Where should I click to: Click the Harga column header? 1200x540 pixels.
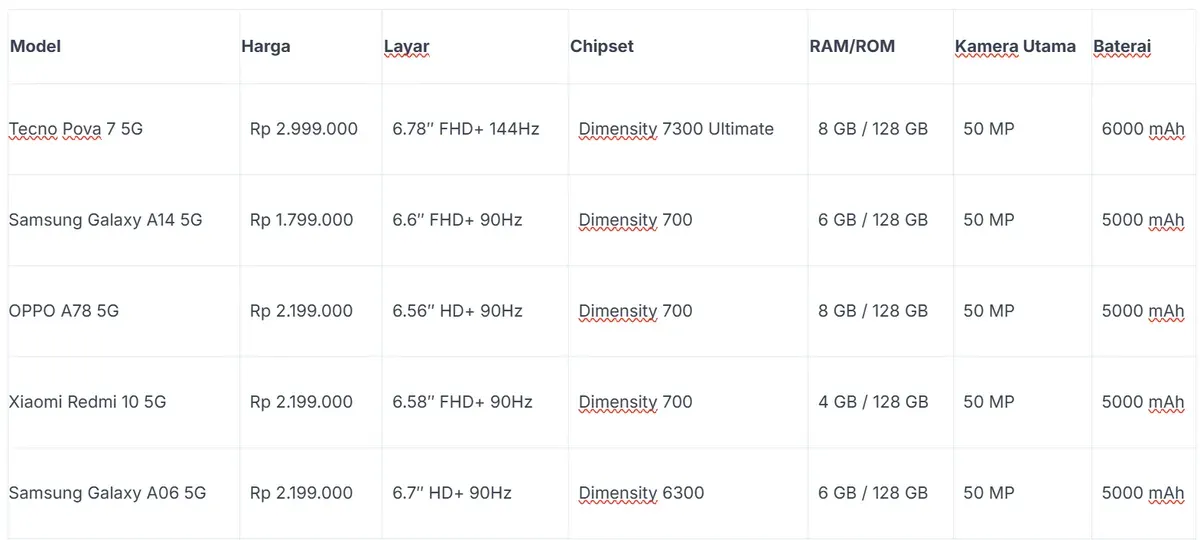pos(266,46)
